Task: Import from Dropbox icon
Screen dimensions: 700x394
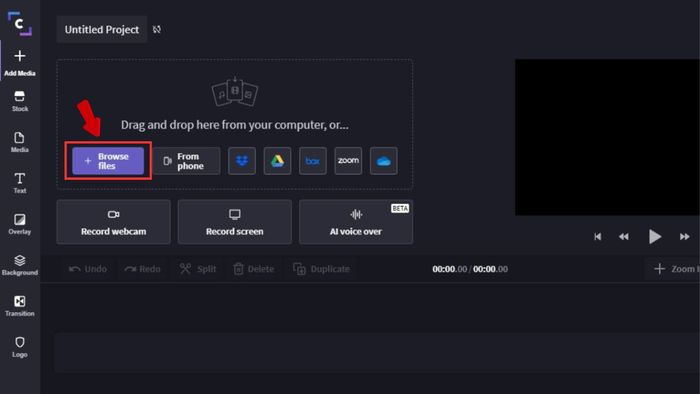Action: click(242, 161)
